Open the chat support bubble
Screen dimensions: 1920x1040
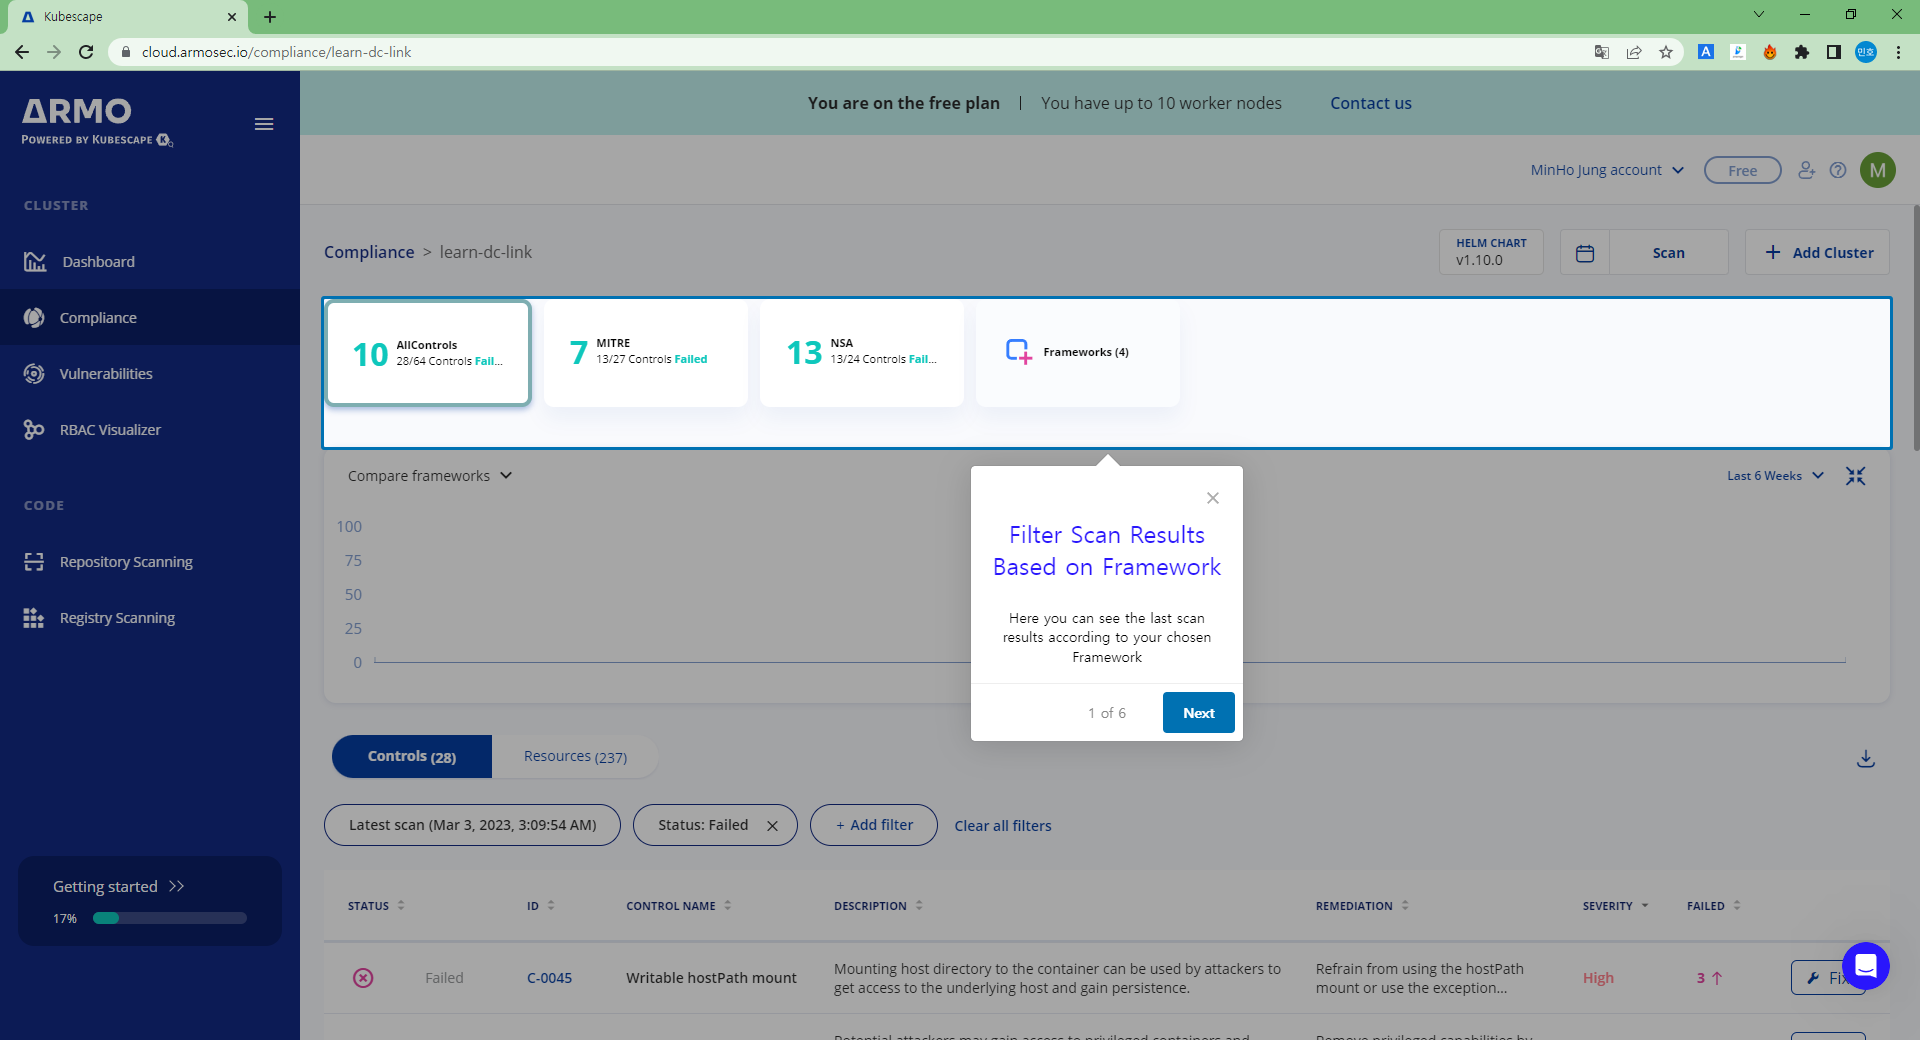coord(1865,965)
